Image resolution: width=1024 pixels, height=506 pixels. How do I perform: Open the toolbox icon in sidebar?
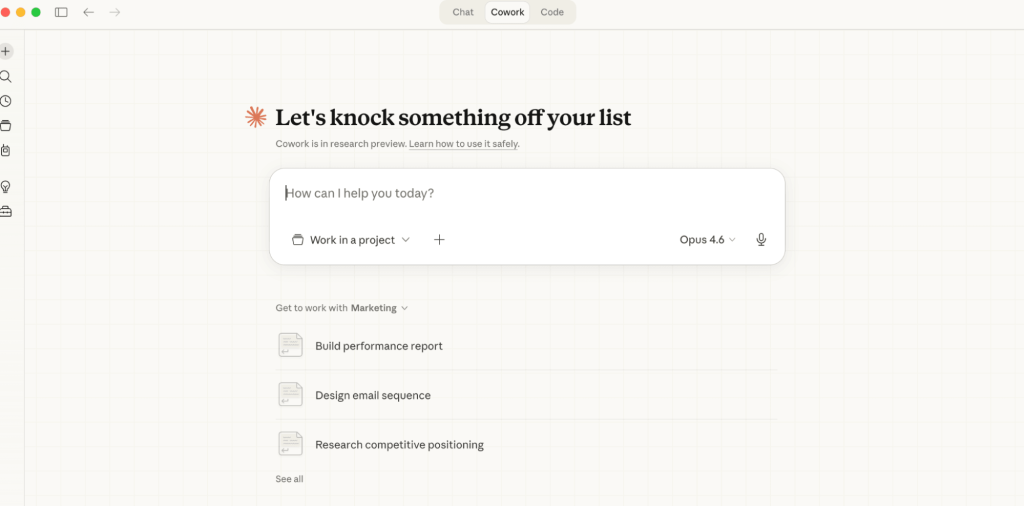click(5, 212)
